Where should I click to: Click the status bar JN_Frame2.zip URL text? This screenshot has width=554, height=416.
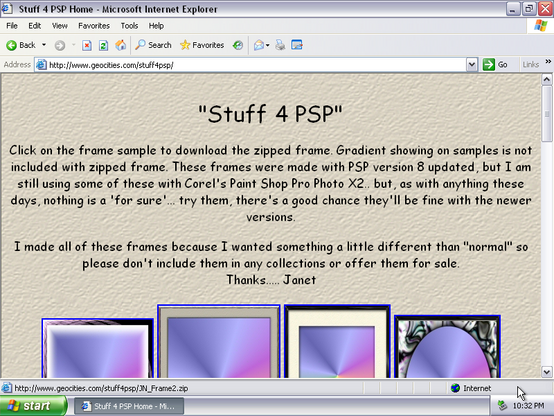101,388
